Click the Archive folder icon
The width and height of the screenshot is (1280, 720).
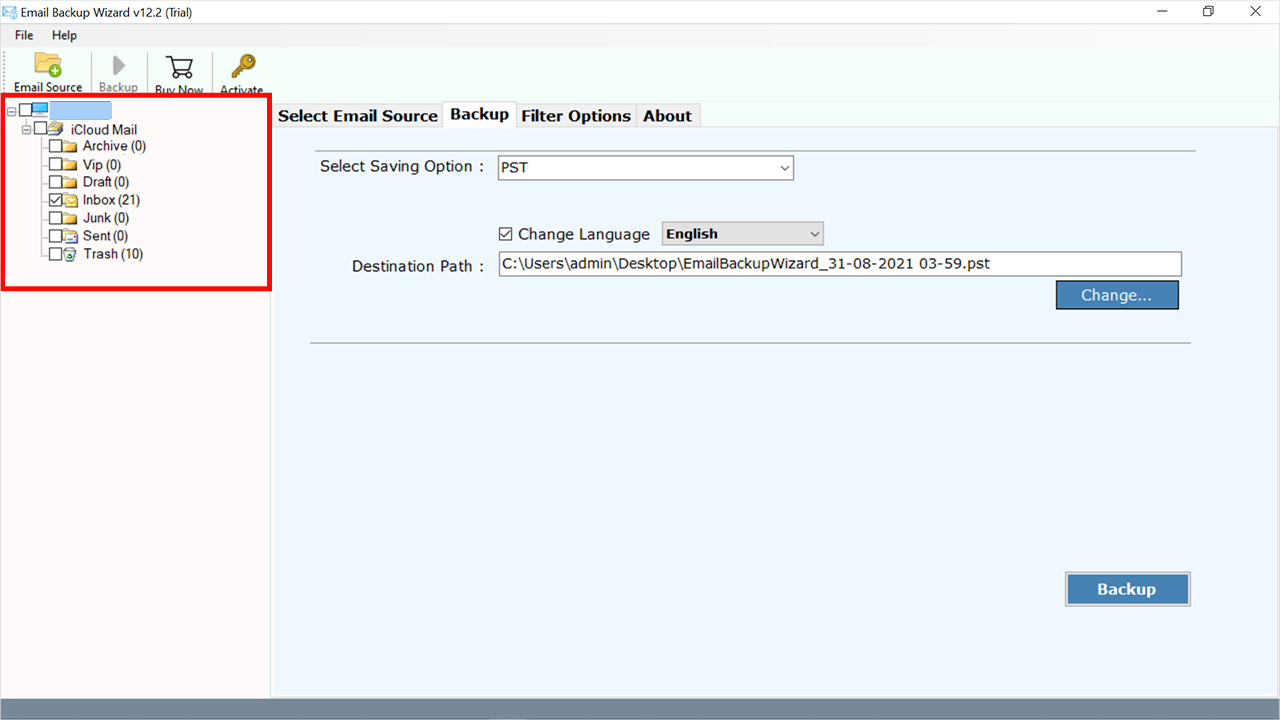tap(70, 146)
